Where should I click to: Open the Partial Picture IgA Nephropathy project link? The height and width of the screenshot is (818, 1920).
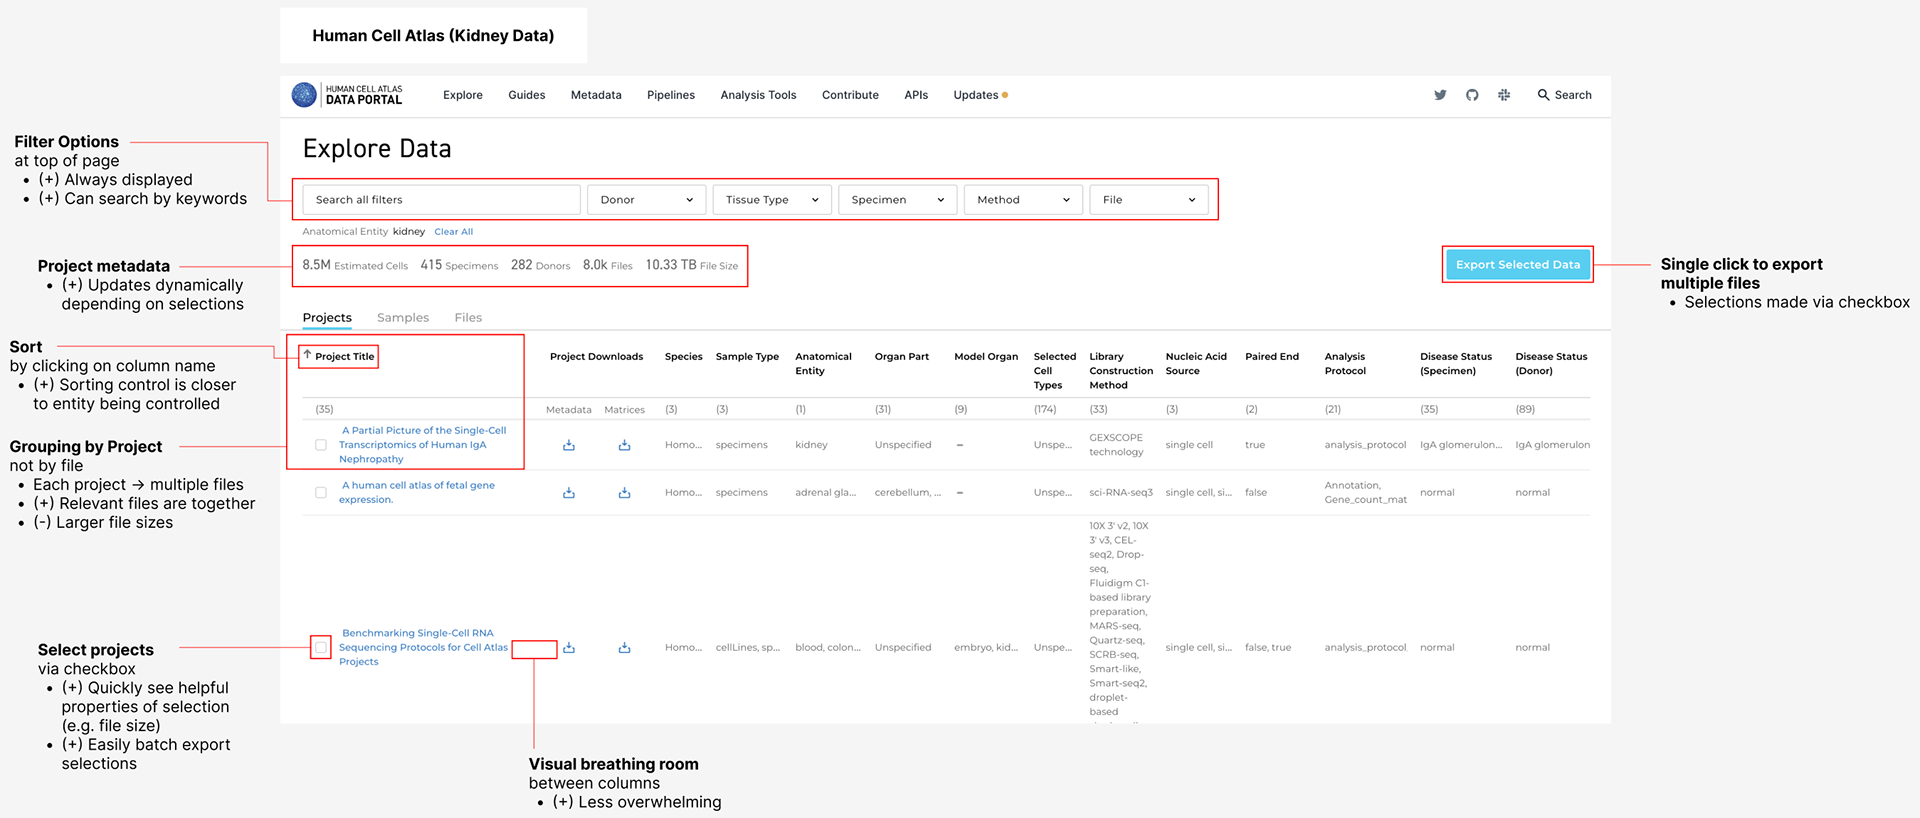(423, 445)
